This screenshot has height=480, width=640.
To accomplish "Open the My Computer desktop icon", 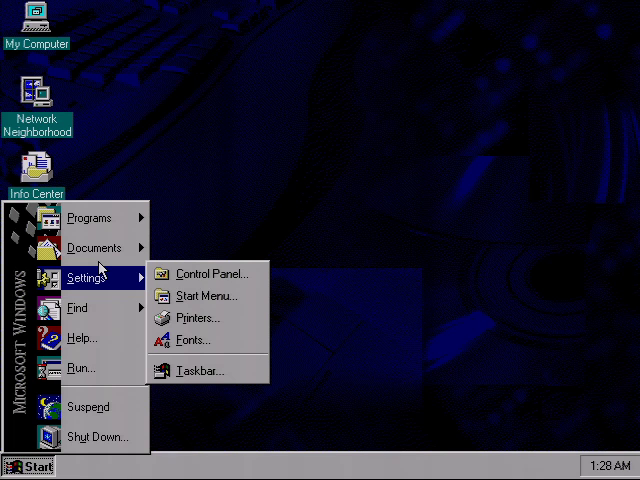I will pyautogui.click(x=37, y=18).
